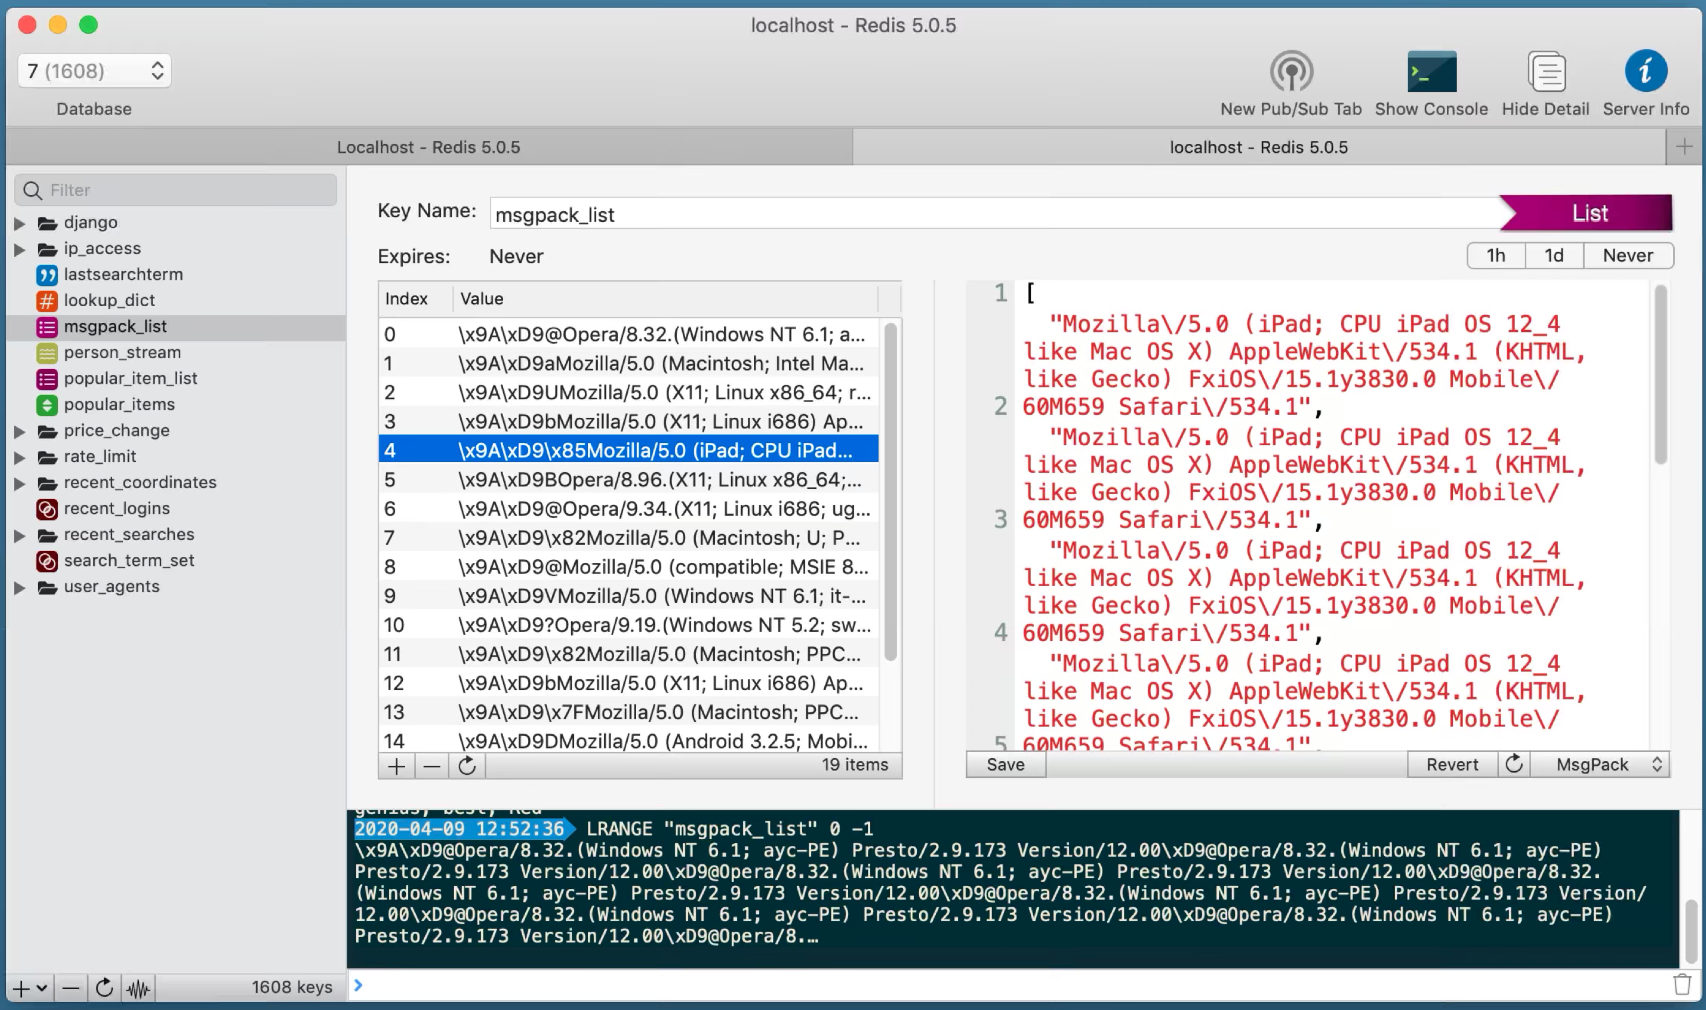Viewport: 1706px width, 1010px height.
Task: Open the database selector 7 (1608)
Action: (x=95, y=71)
